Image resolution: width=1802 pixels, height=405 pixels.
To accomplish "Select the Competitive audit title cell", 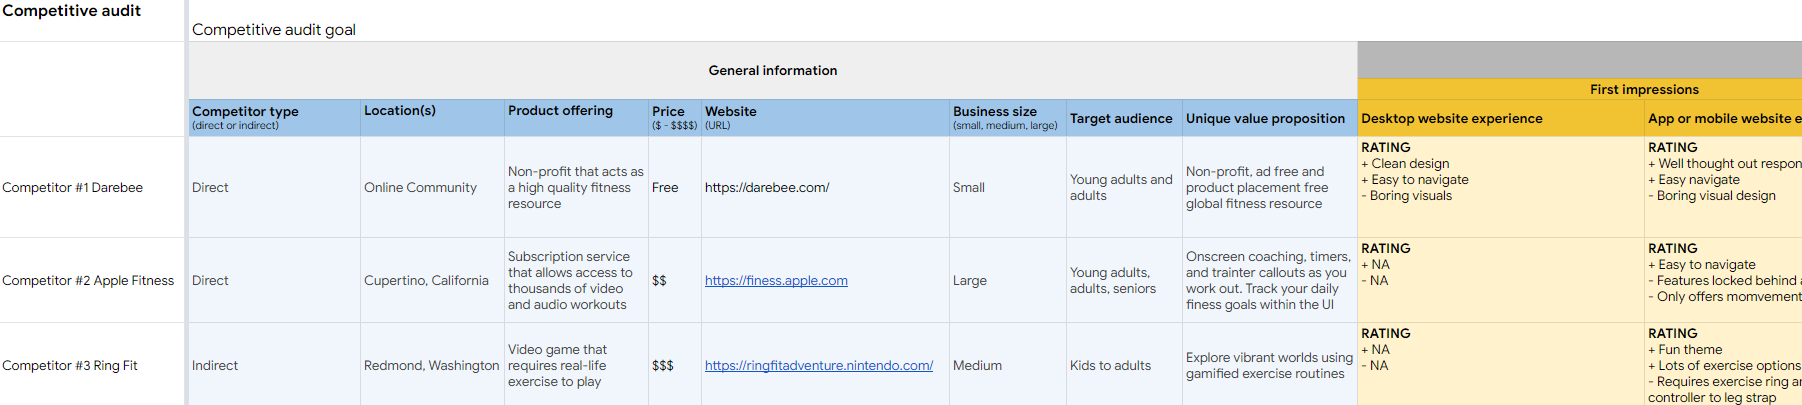I will coord(72,11).
